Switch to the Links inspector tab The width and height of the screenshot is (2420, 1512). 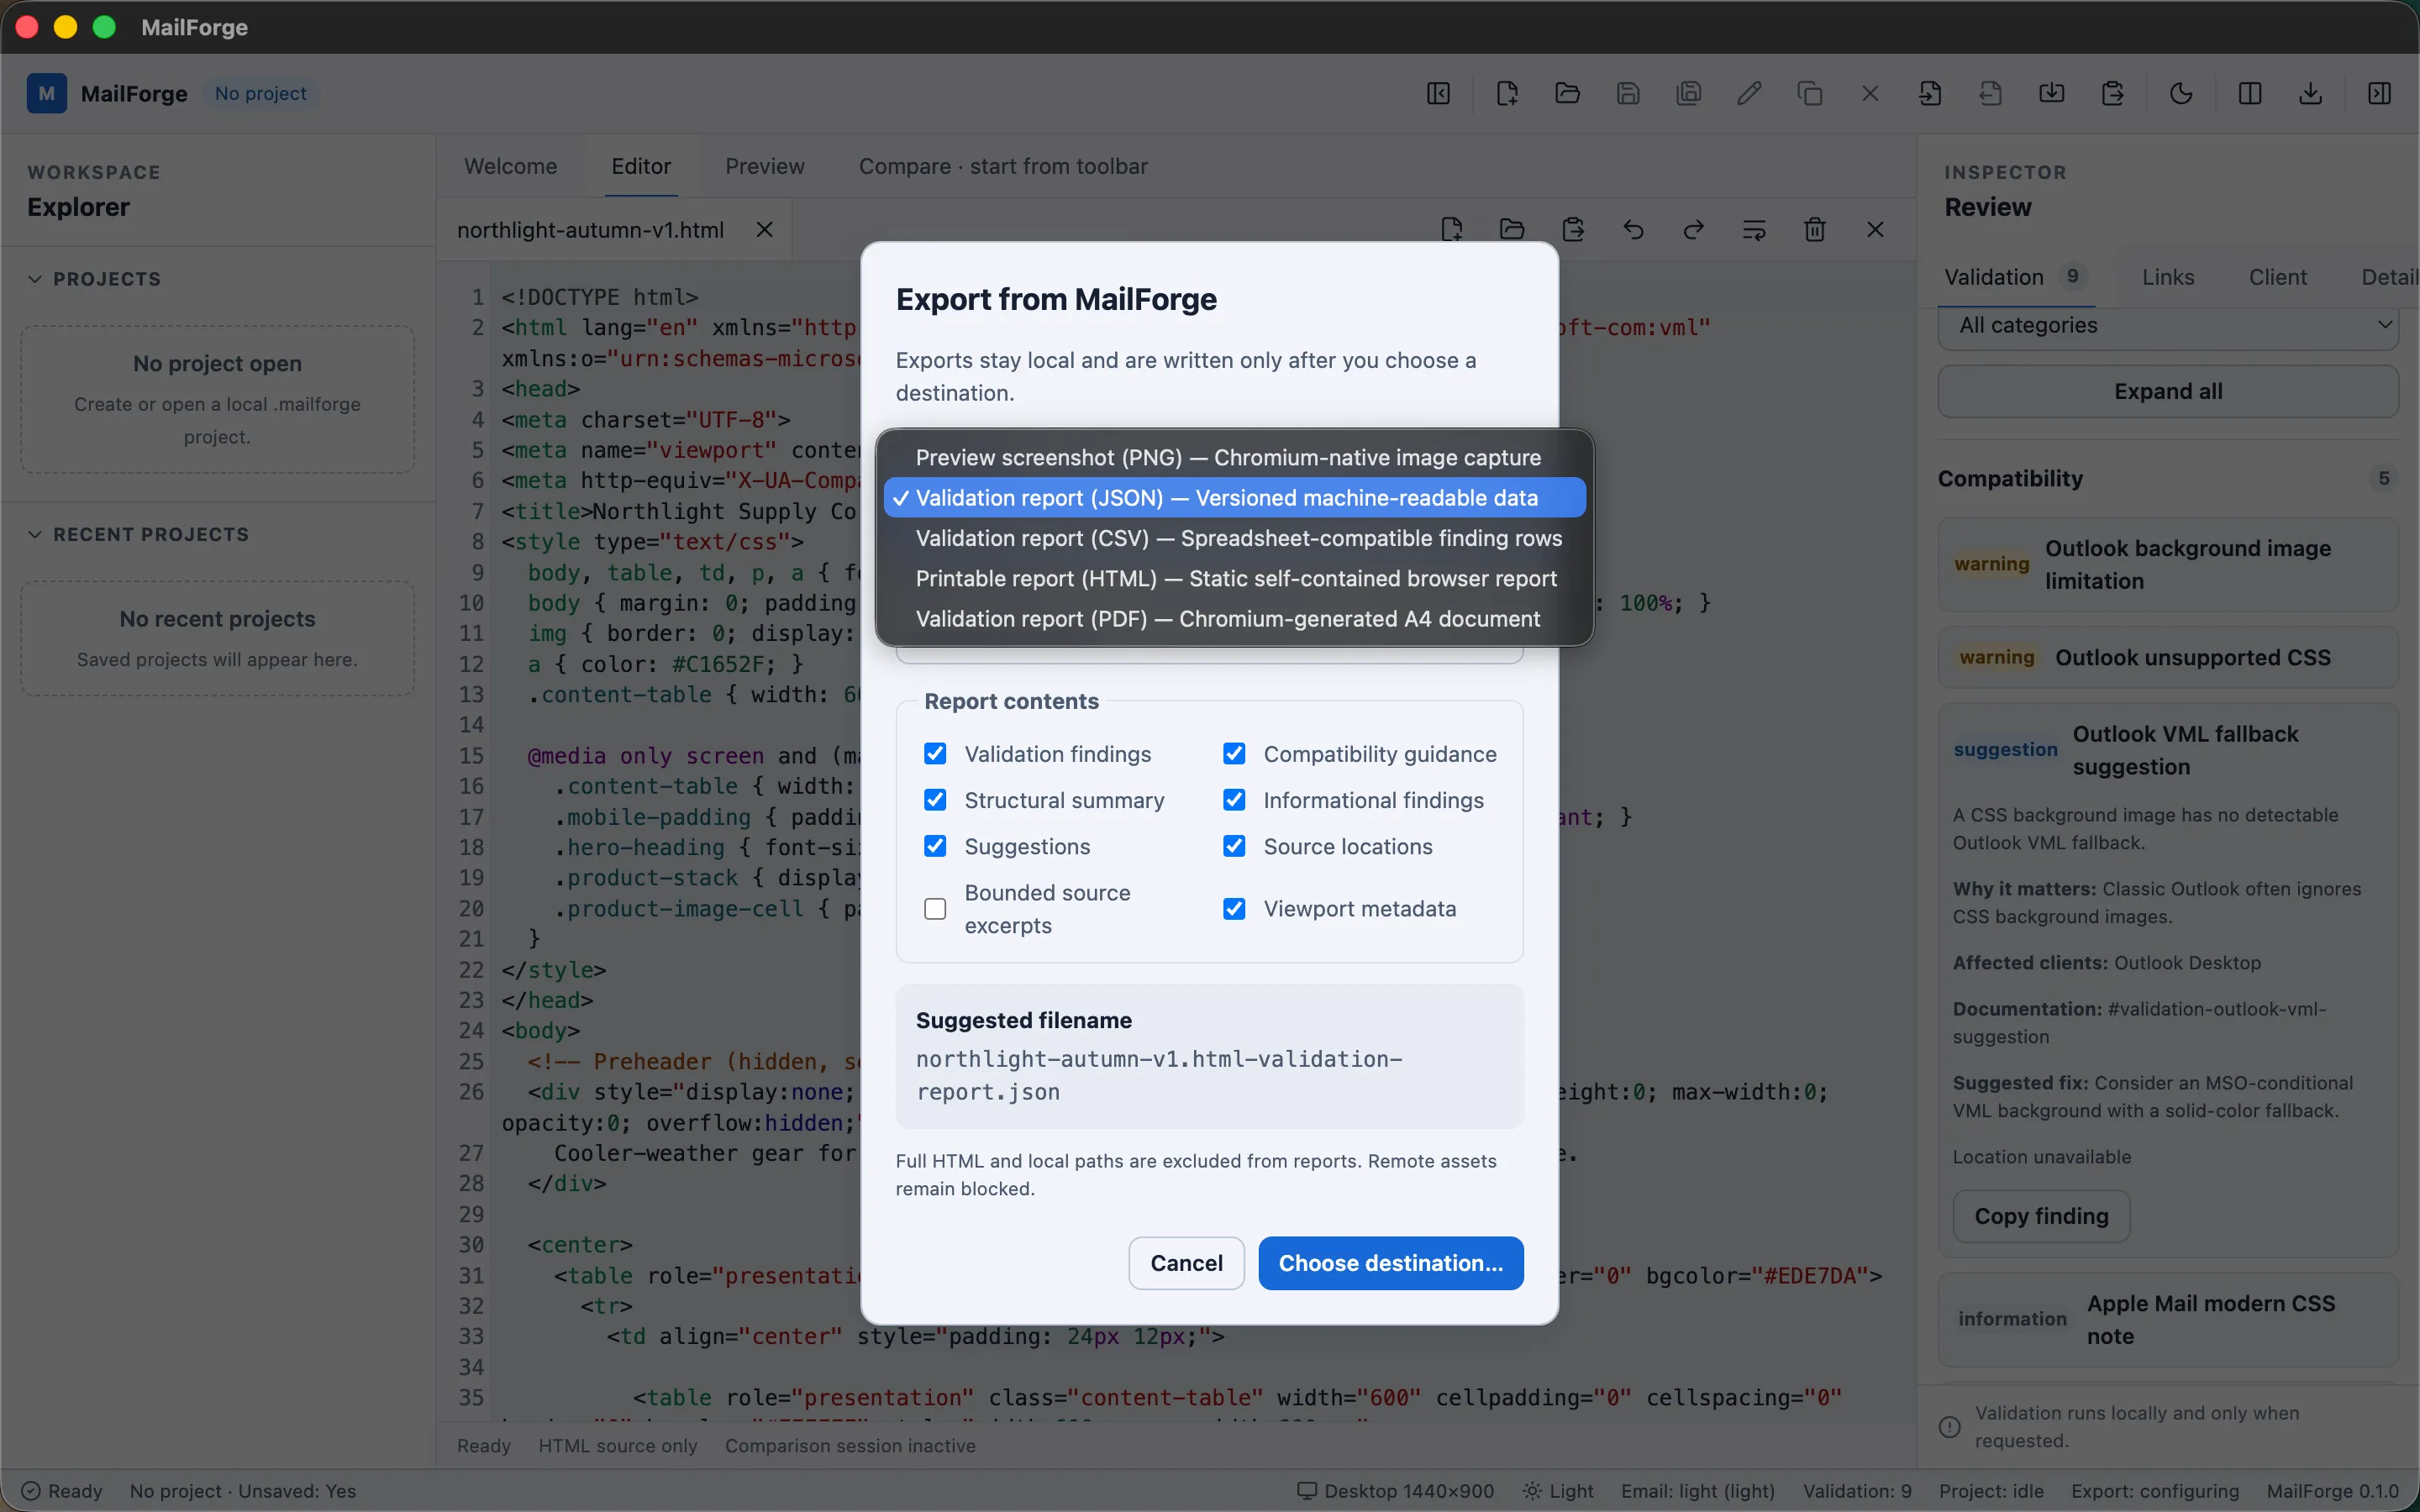click(x=2167, y=277)
